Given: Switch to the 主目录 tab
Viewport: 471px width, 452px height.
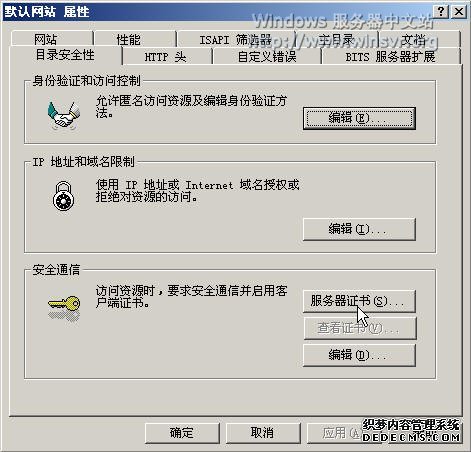Looking at the screenshot, I should tap(336, 39).
